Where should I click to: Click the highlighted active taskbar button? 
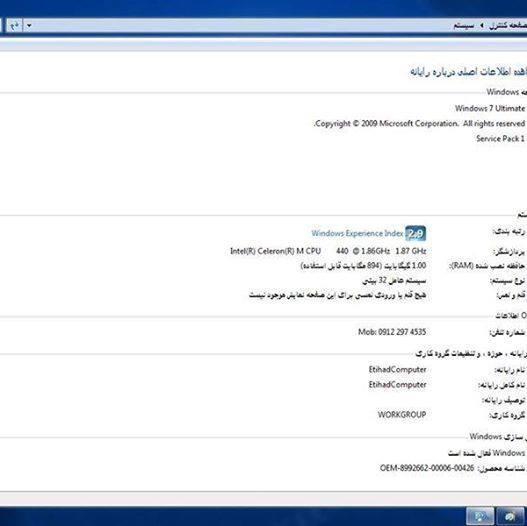pos(480,516)
